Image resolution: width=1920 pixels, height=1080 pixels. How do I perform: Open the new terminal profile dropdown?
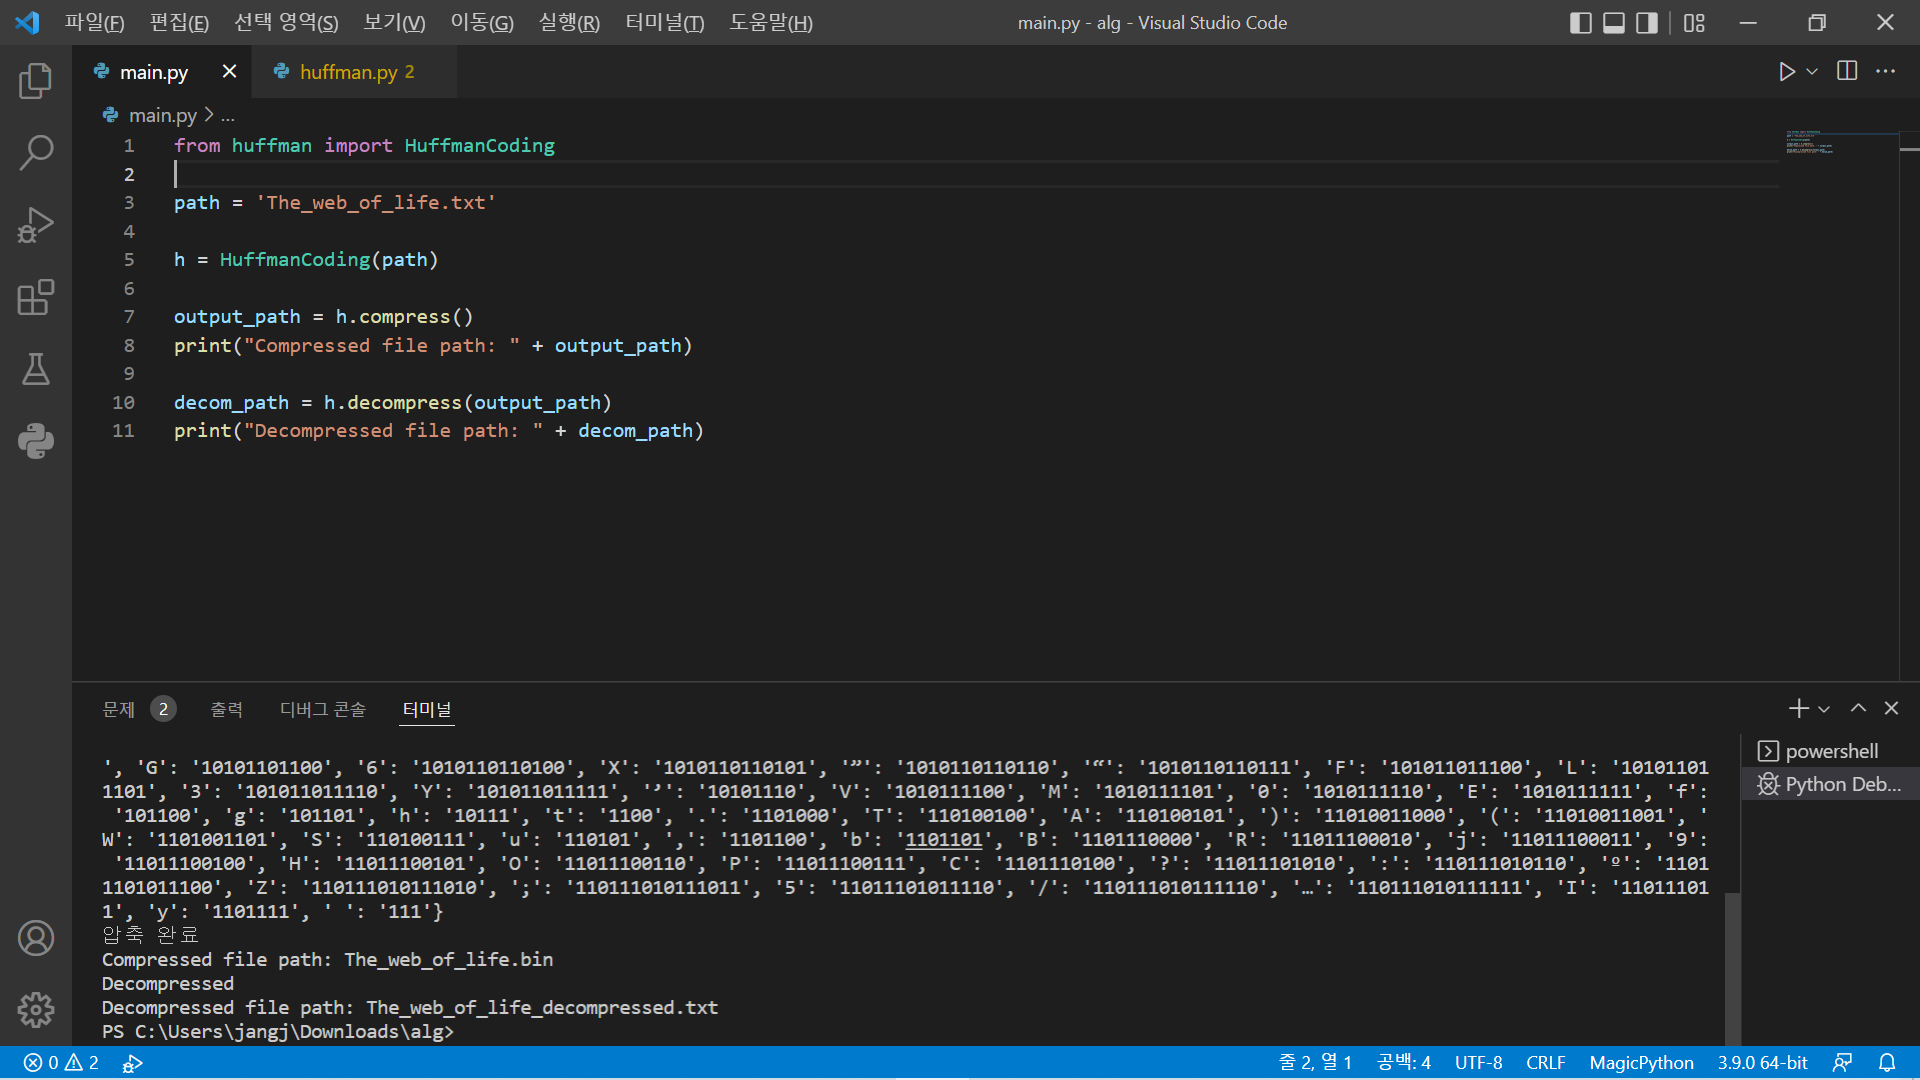click(1825, 708)
